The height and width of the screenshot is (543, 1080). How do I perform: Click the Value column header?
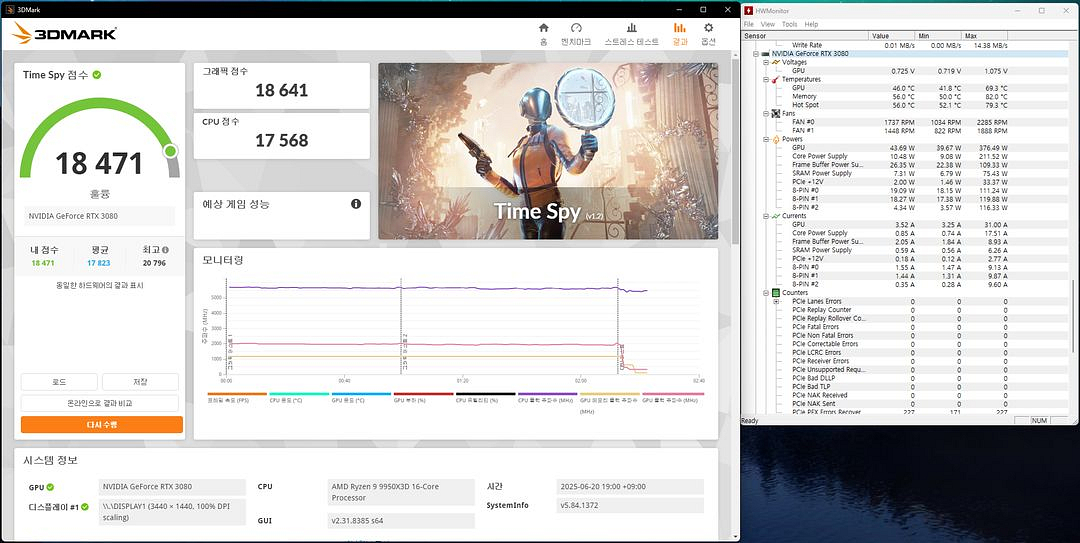coord(892,36)
